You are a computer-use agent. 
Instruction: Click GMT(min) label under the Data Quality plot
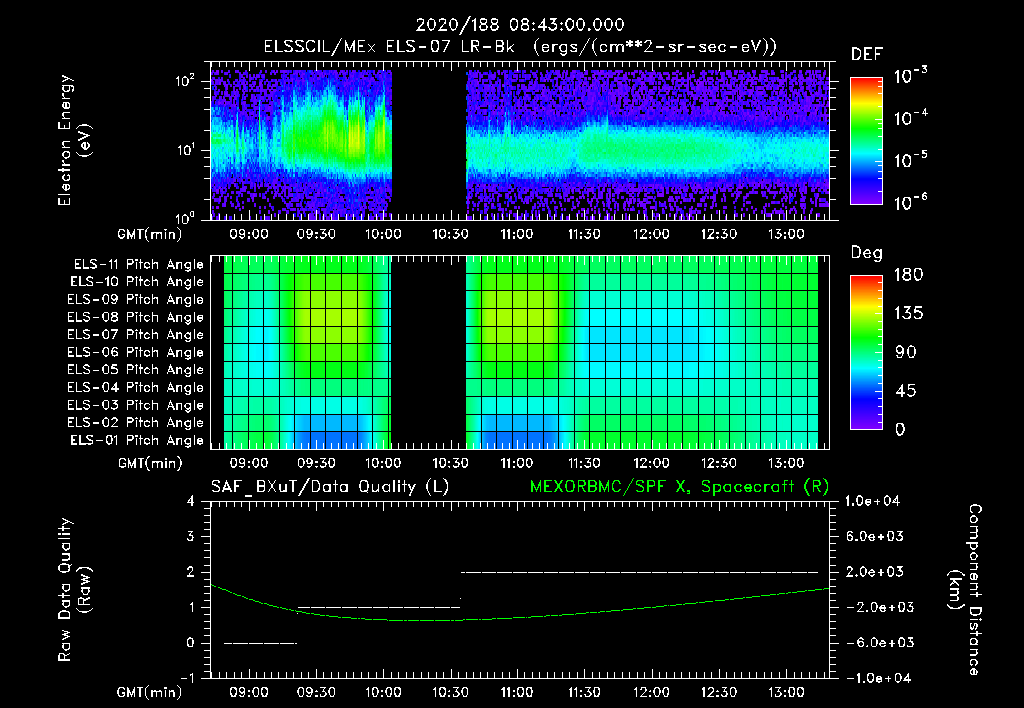150,692
